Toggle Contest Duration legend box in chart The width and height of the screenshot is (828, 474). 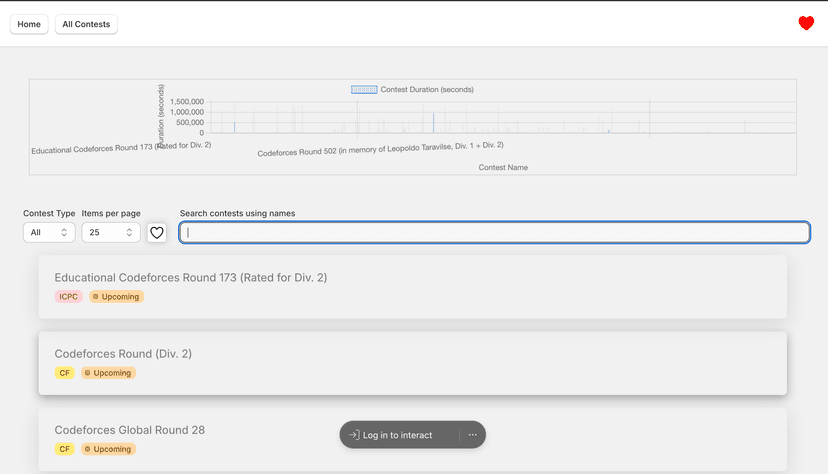tap(364, 90)
